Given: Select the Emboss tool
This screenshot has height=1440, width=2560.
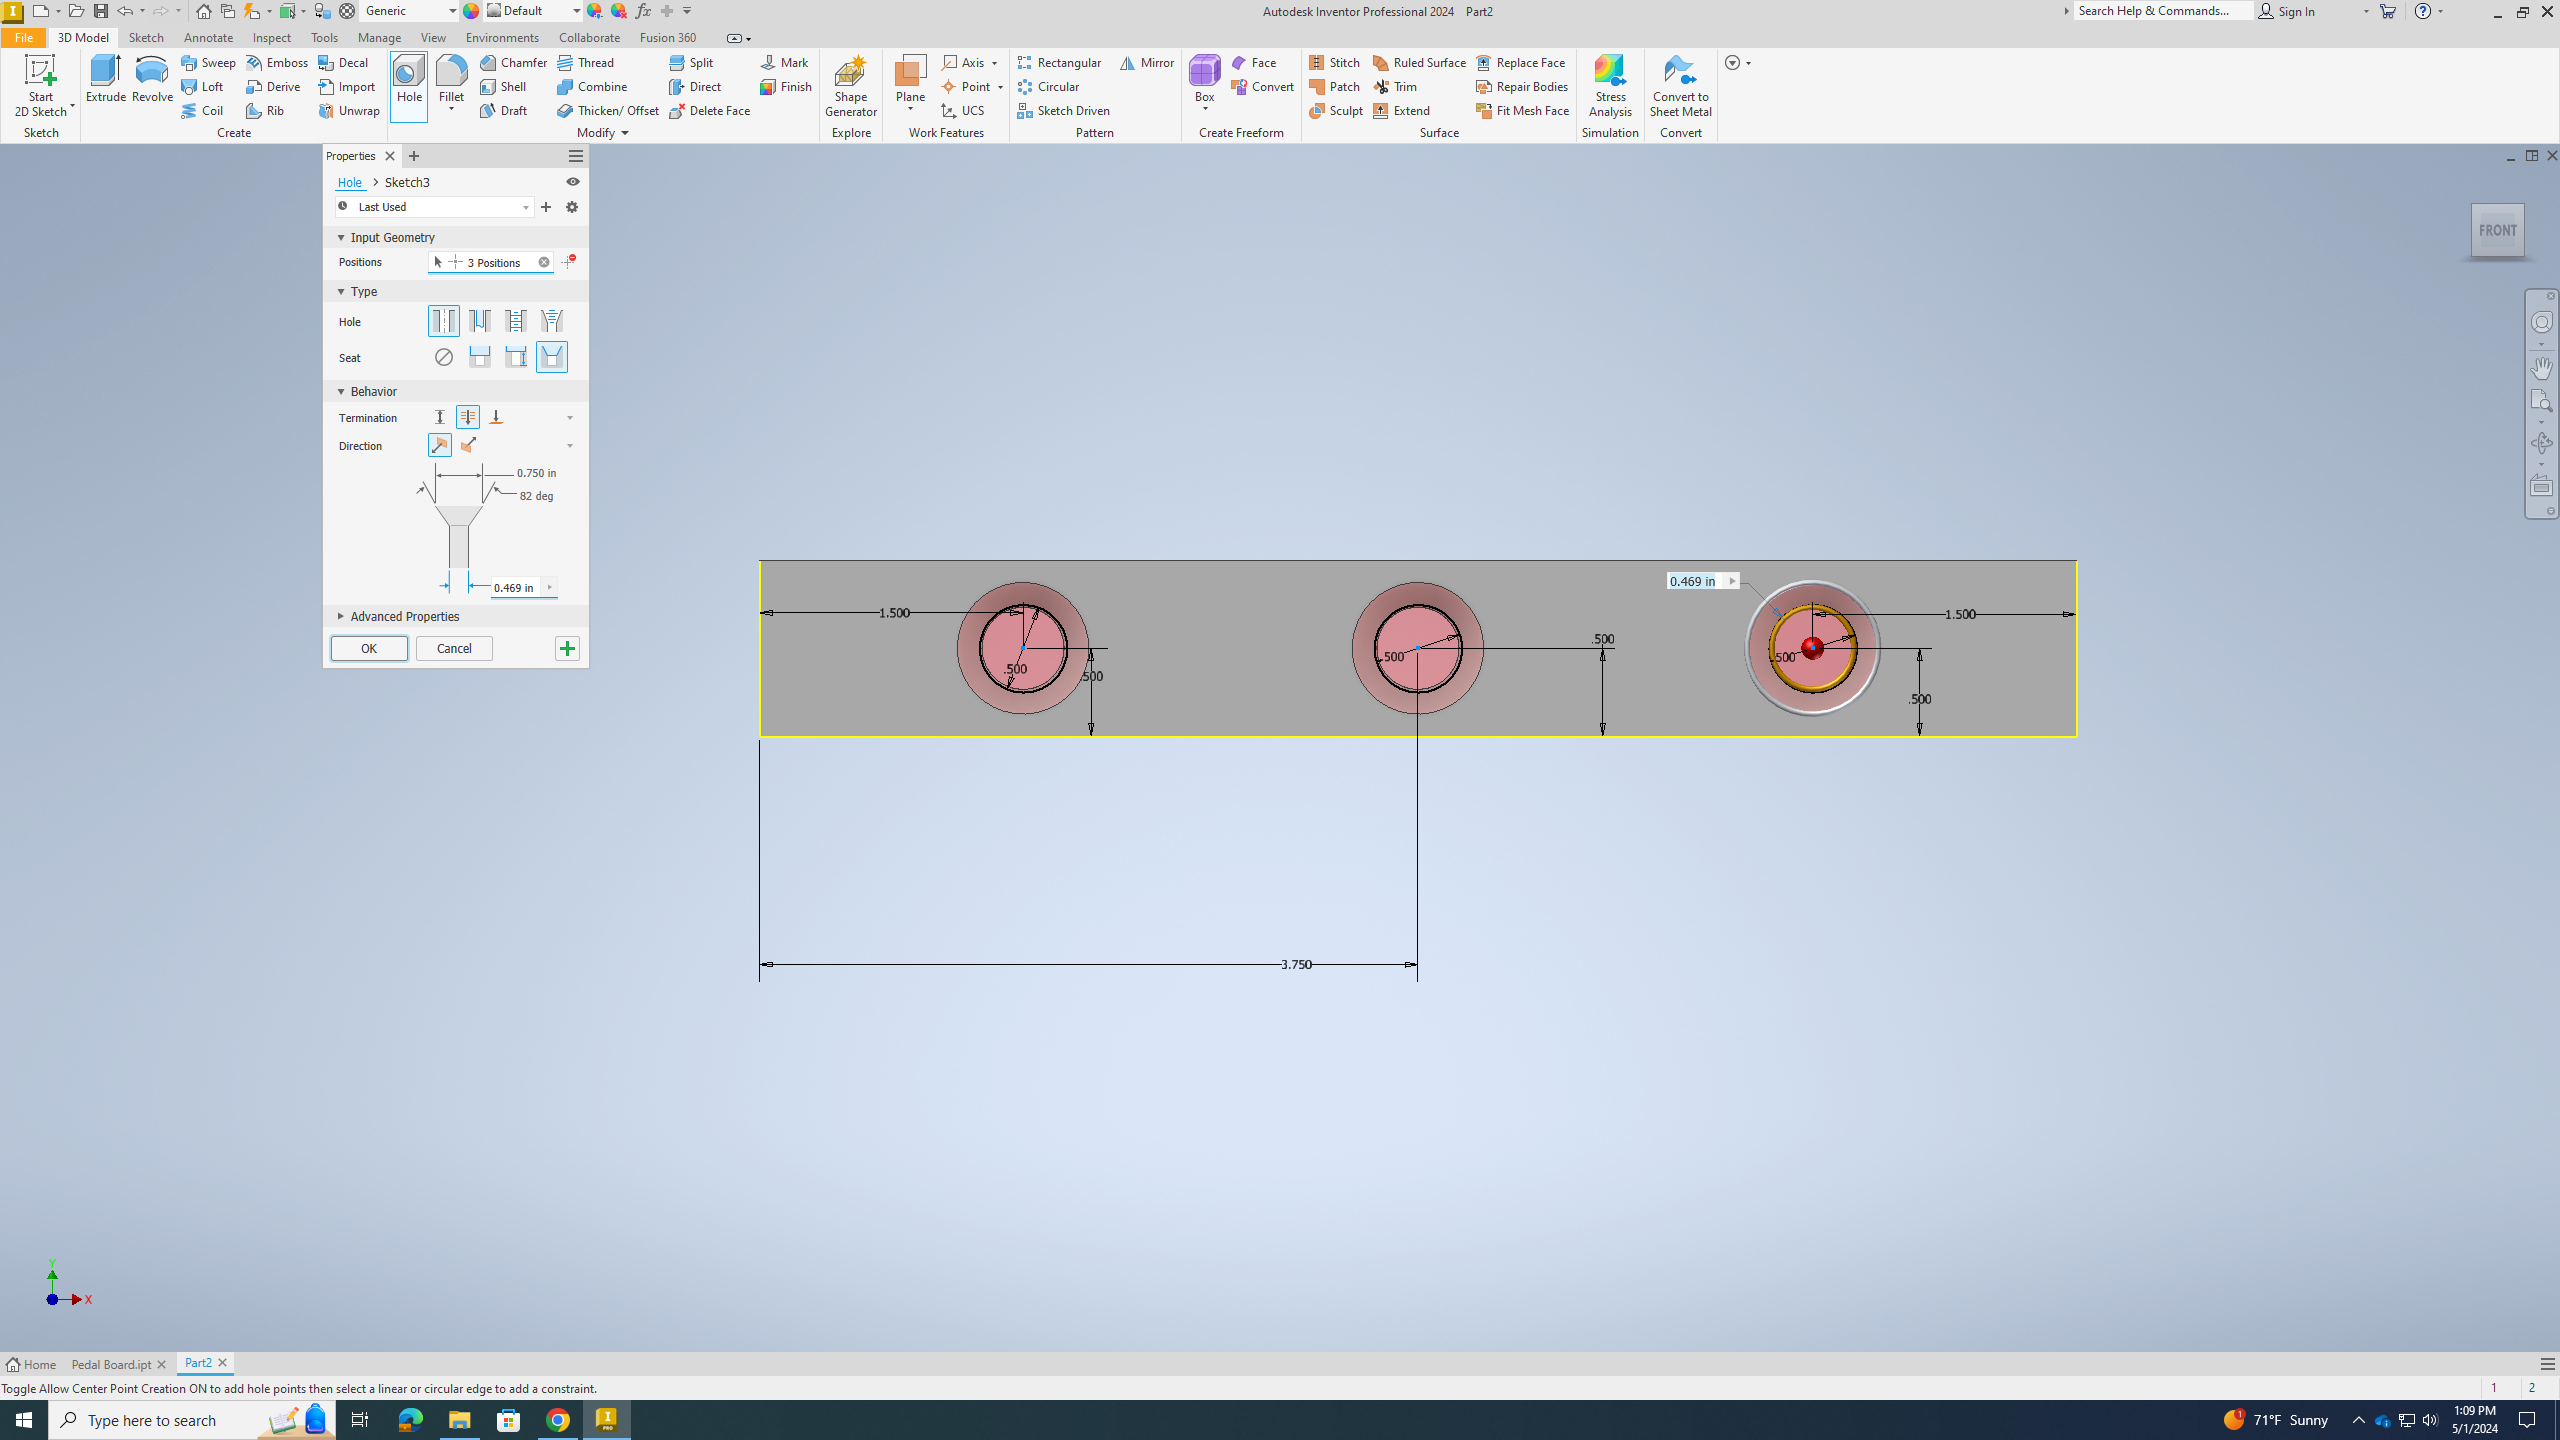Looking at the screenshot, I should (277, 62).
